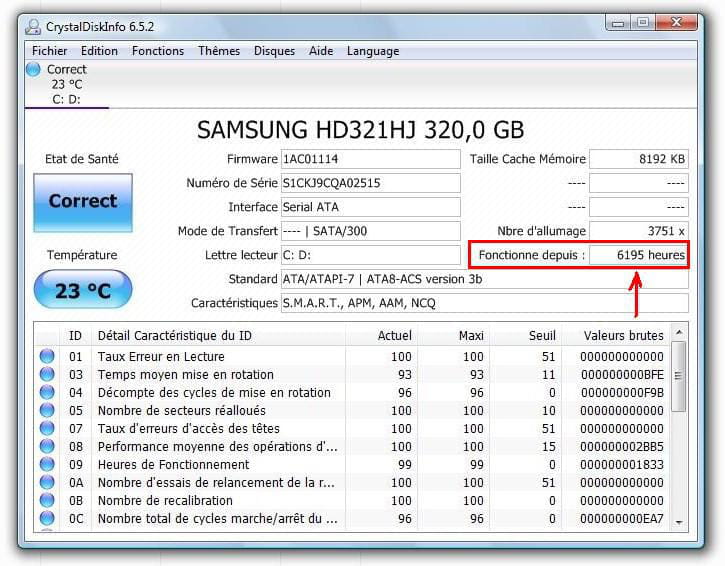Screen dimensions: 725x566
Task: Click raw value 000000000EA7
Action: (622, 519)
